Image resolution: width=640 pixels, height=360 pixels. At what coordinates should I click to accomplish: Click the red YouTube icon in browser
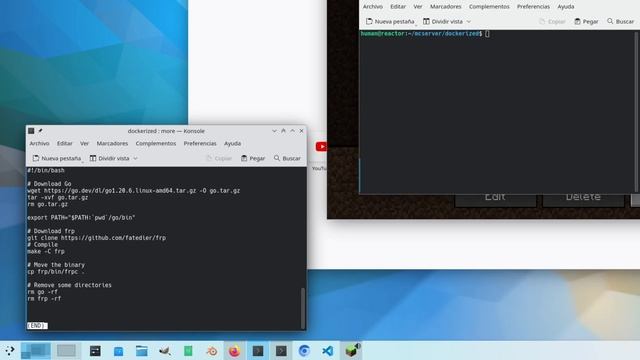point(321,146)
